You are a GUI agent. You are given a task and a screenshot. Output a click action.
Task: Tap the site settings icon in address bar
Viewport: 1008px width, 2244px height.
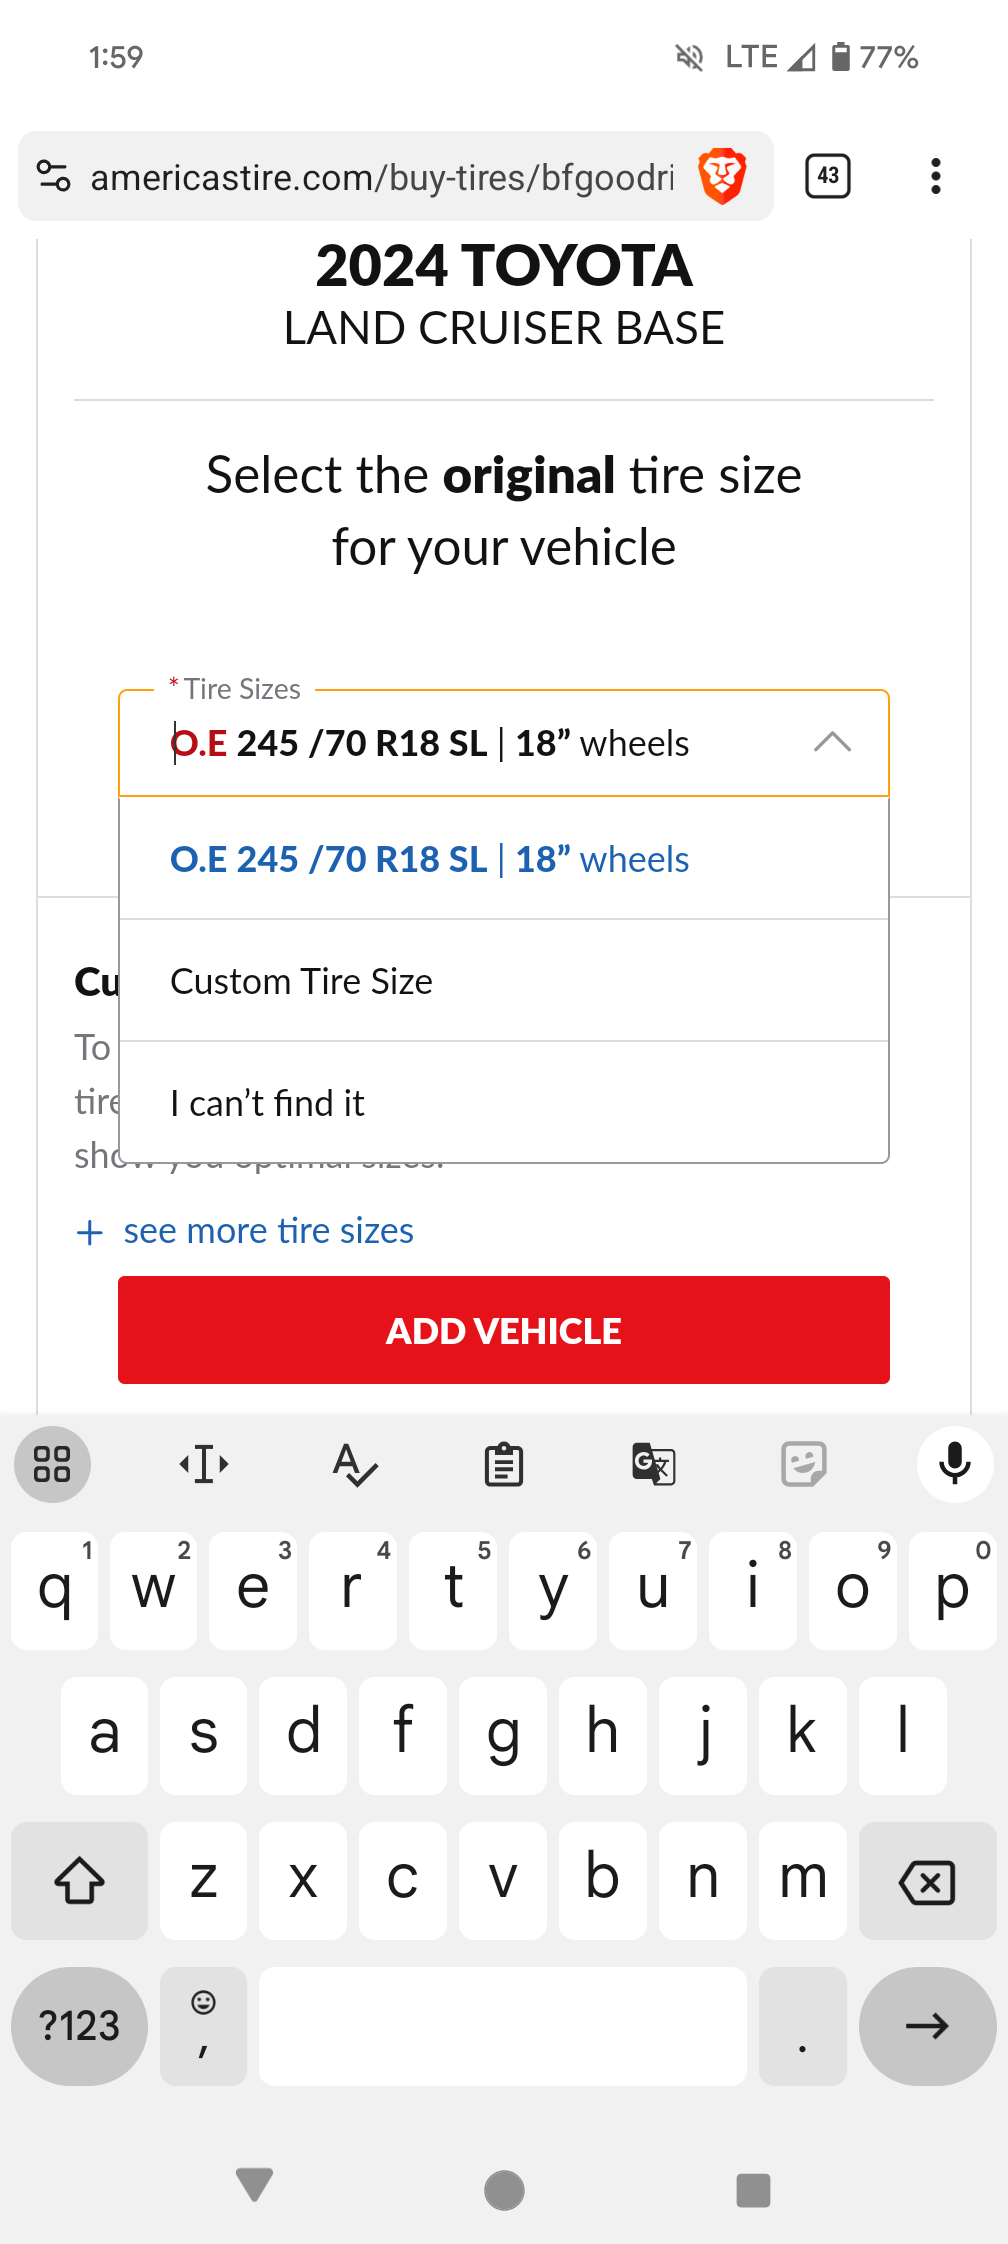click(54, 176)
